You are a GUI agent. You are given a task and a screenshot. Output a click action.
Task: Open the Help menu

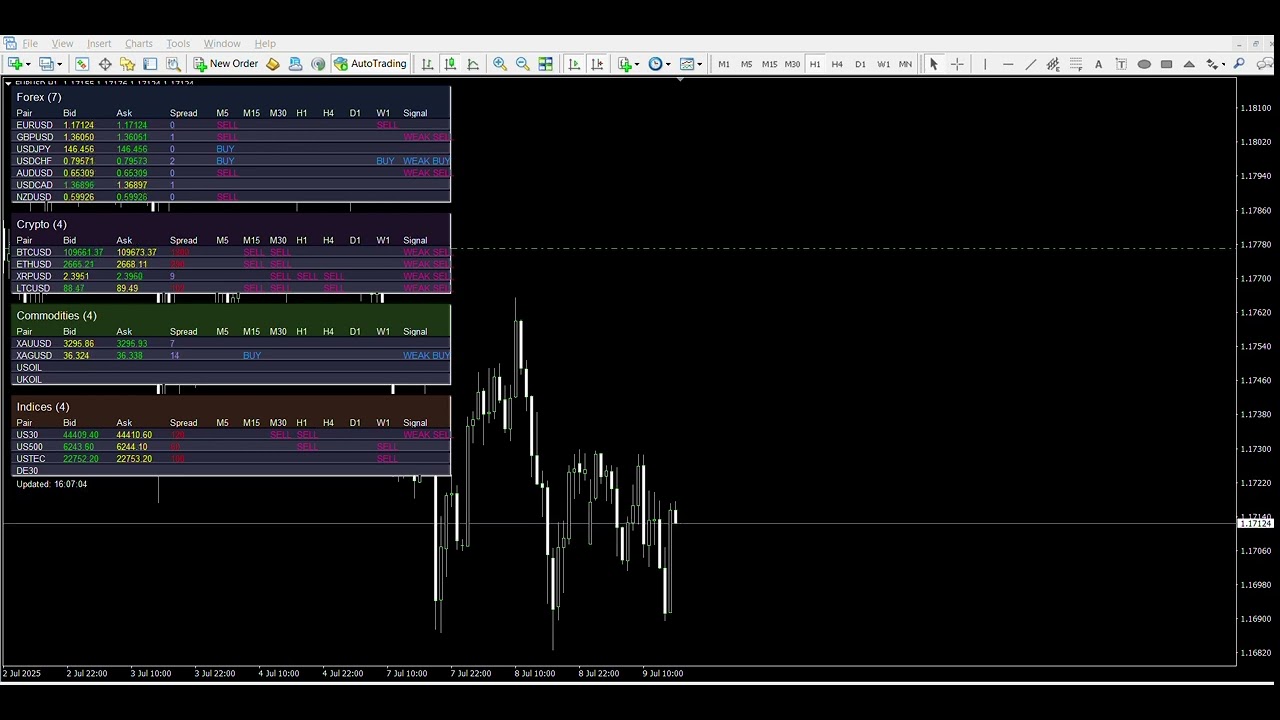click(265, 44)
